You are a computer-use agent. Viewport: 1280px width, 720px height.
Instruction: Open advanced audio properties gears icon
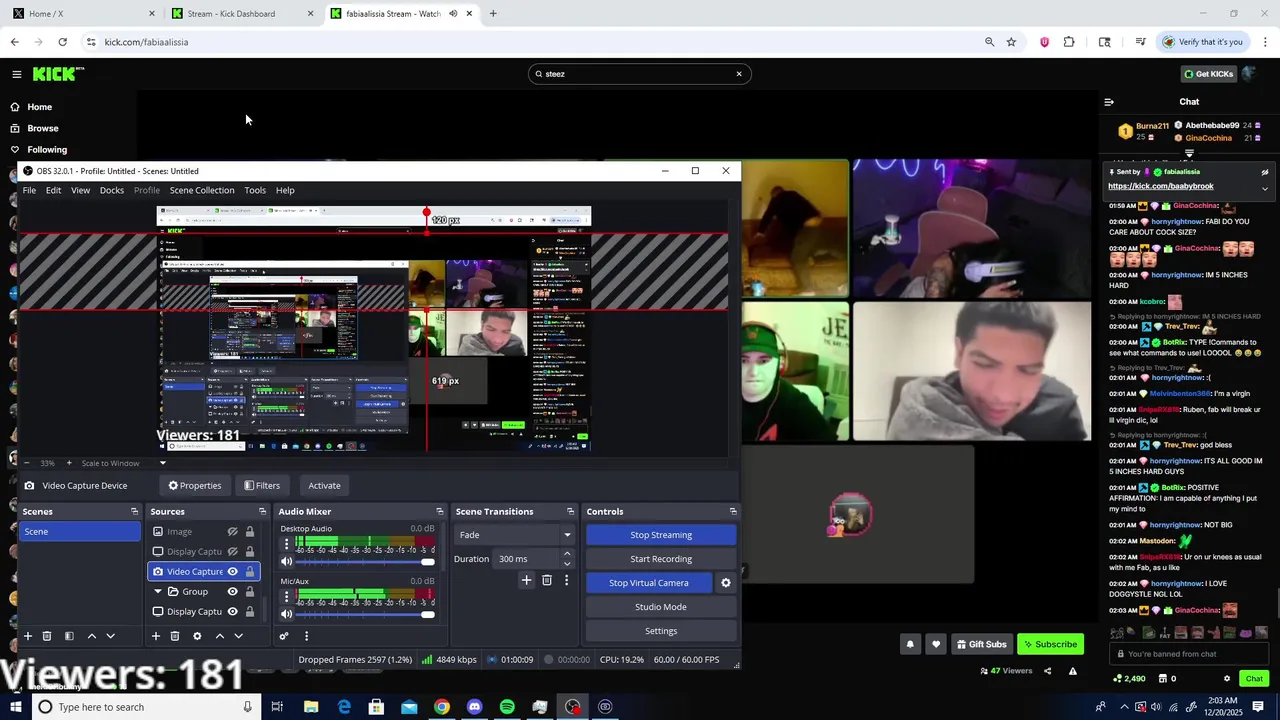click(x=284, y=636)
